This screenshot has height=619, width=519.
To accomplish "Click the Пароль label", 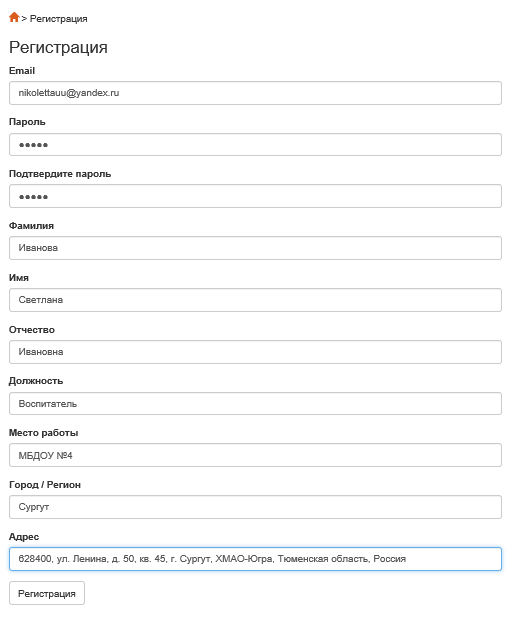I will click(27, 122).
